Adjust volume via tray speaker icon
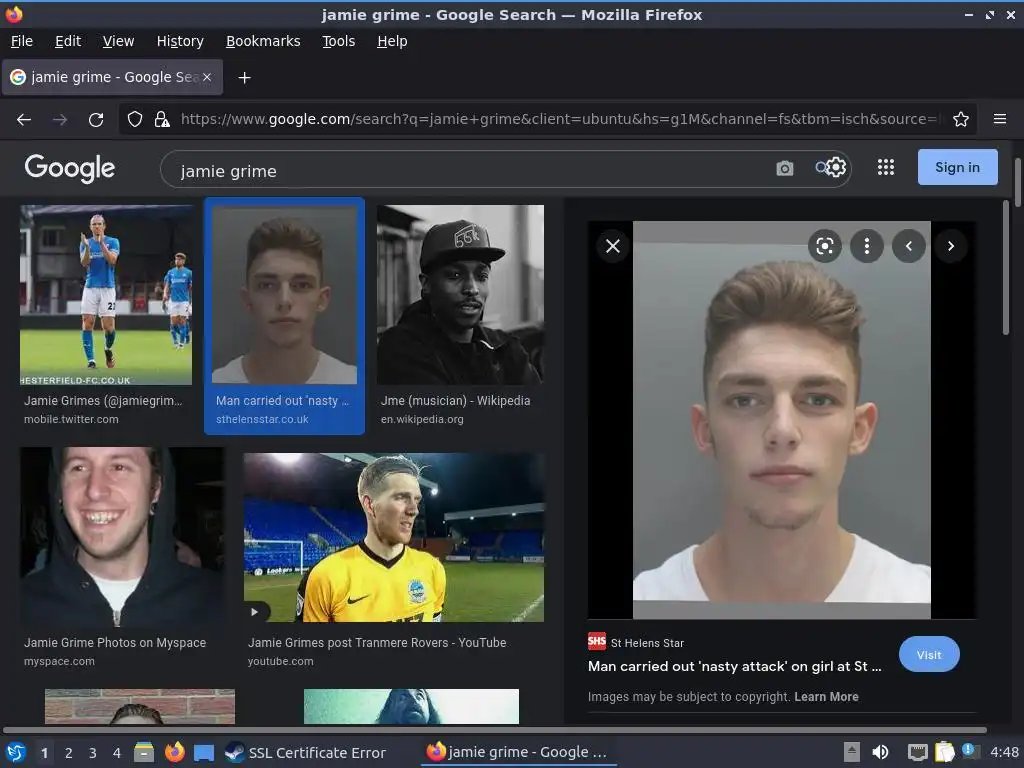Image resolution: width=1024 pixels, height=768 pixels. (880, 752)
